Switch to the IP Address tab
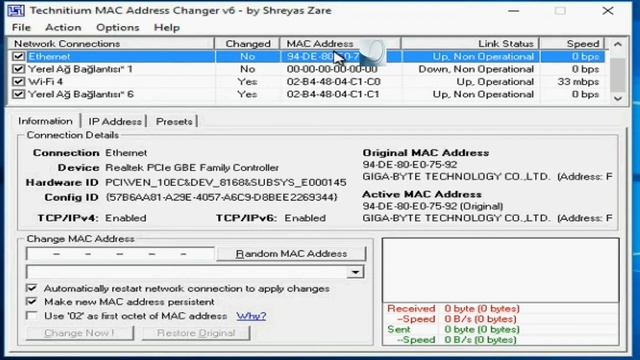 (x=115, y=122)
